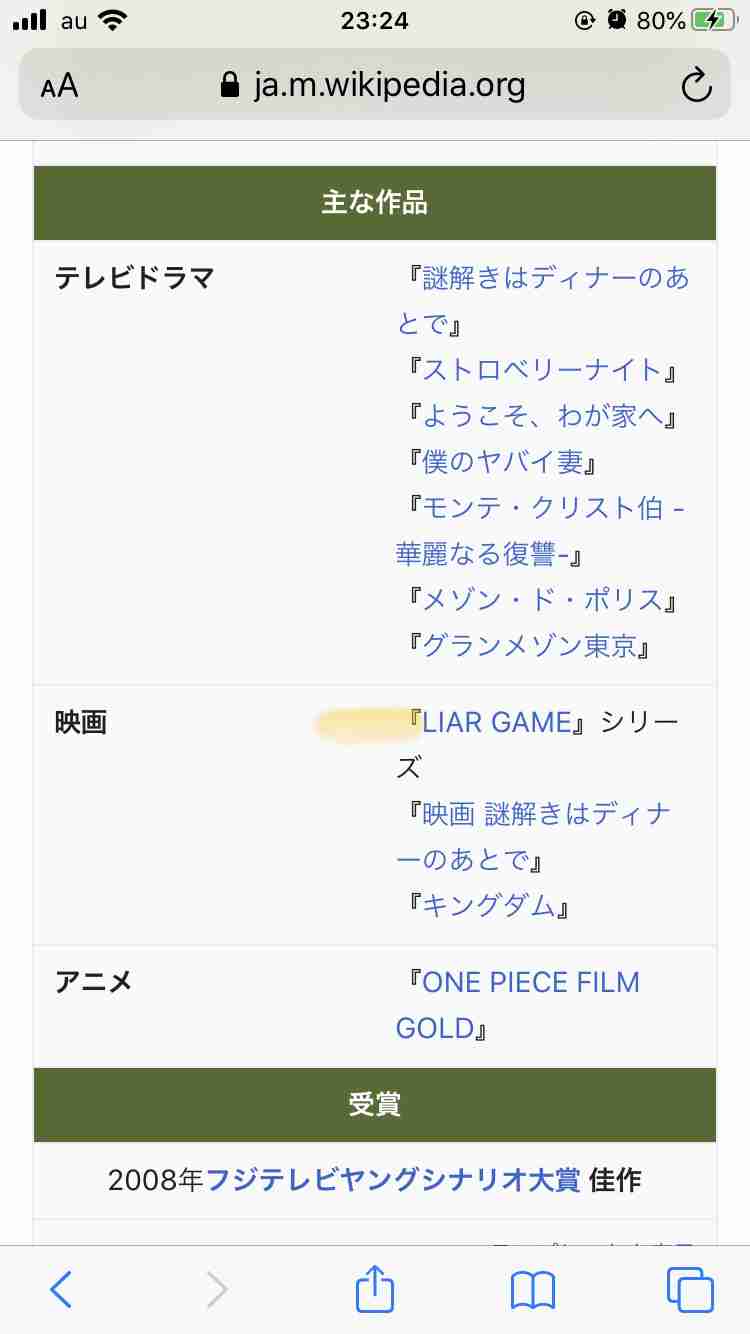This screenshot has width=750, height=1334.
Task: Open LIAR GAME link
Action: 496,722
